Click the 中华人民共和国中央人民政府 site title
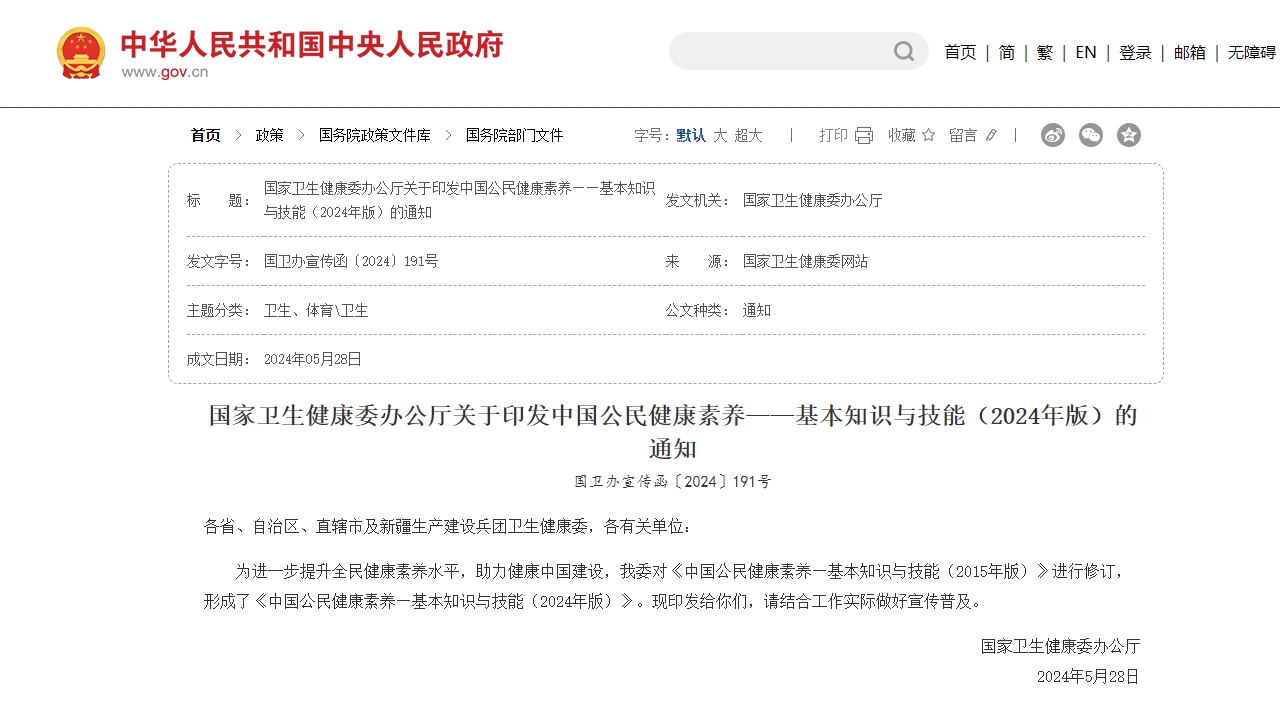 312,45
